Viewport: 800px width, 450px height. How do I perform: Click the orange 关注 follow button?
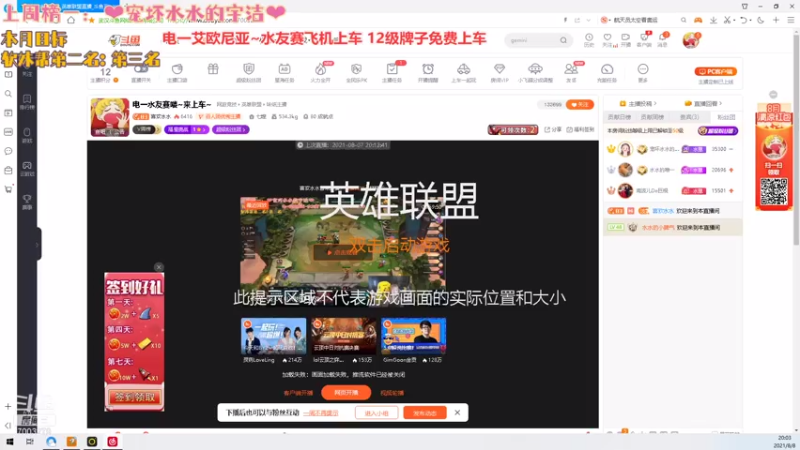(580, 104)
